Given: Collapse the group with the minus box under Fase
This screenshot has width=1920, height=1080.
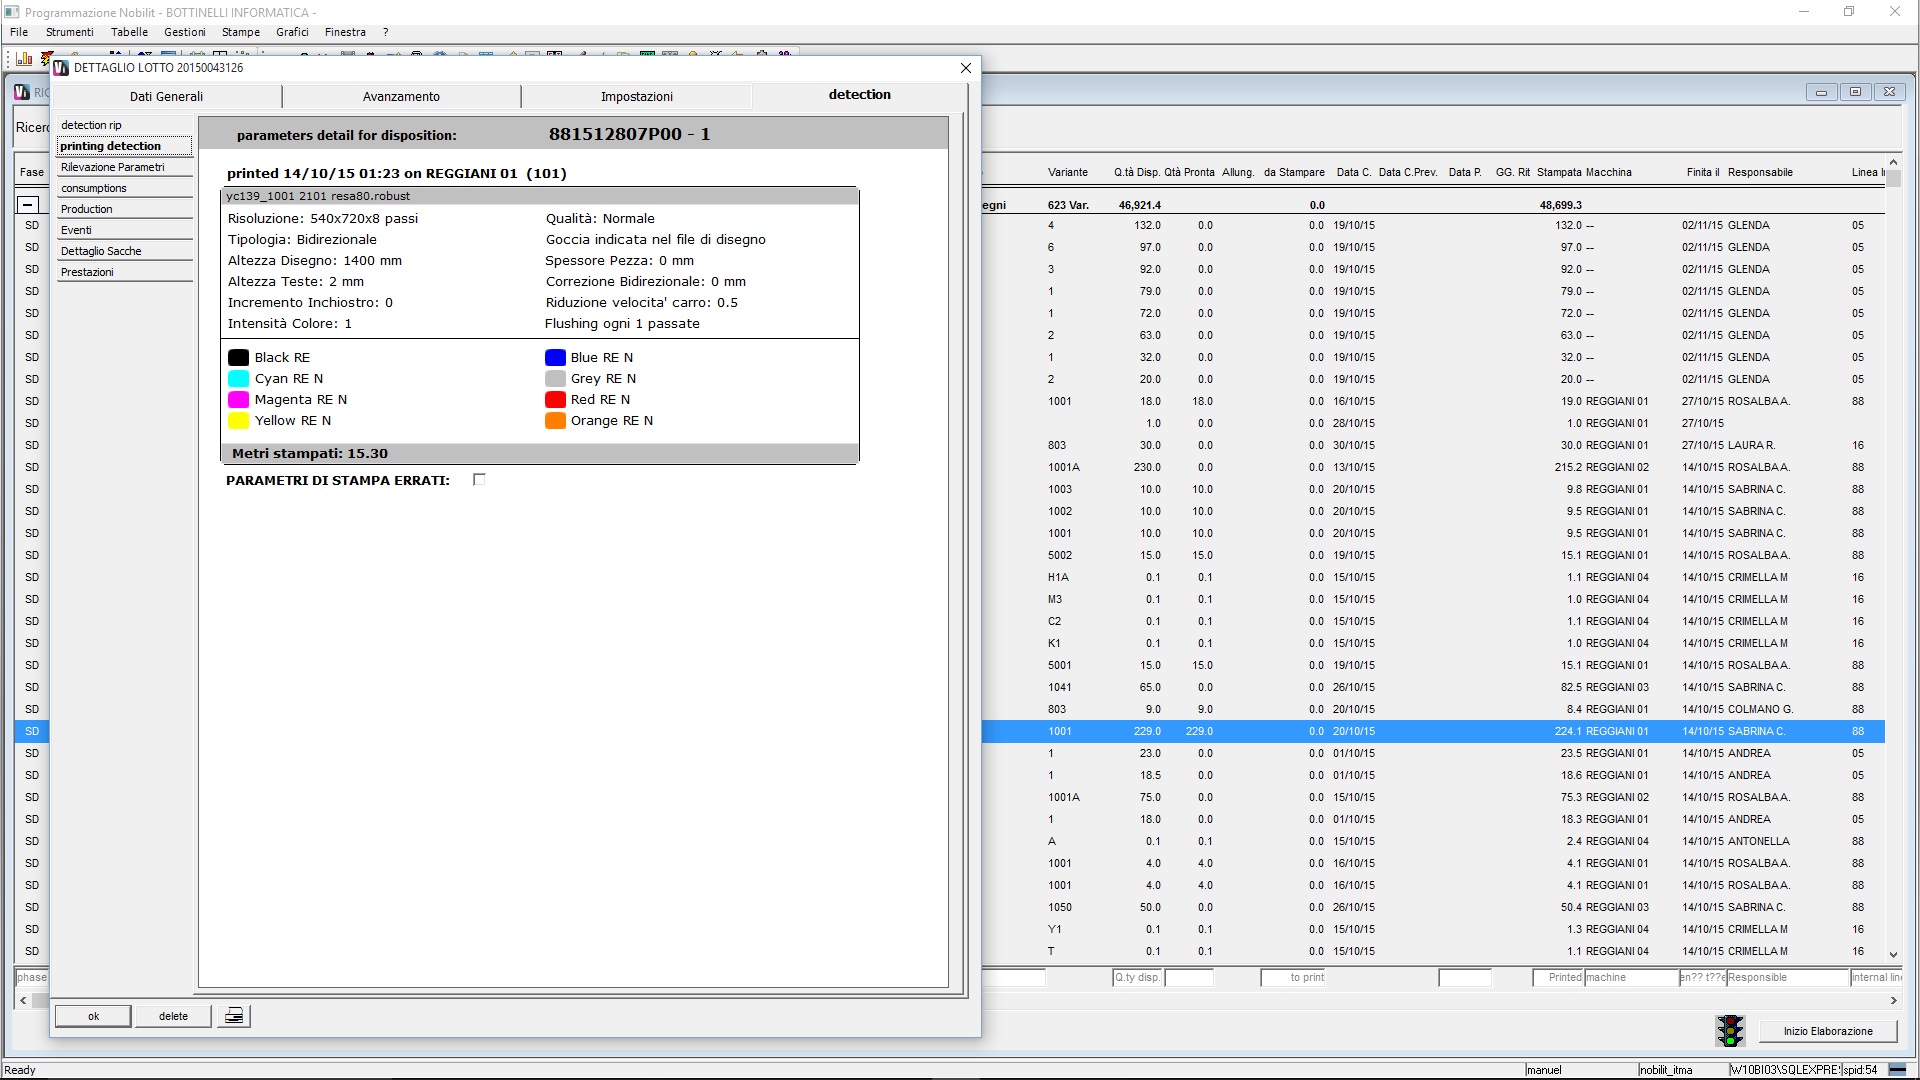Looking at the screenshot, I should [28, 205].
